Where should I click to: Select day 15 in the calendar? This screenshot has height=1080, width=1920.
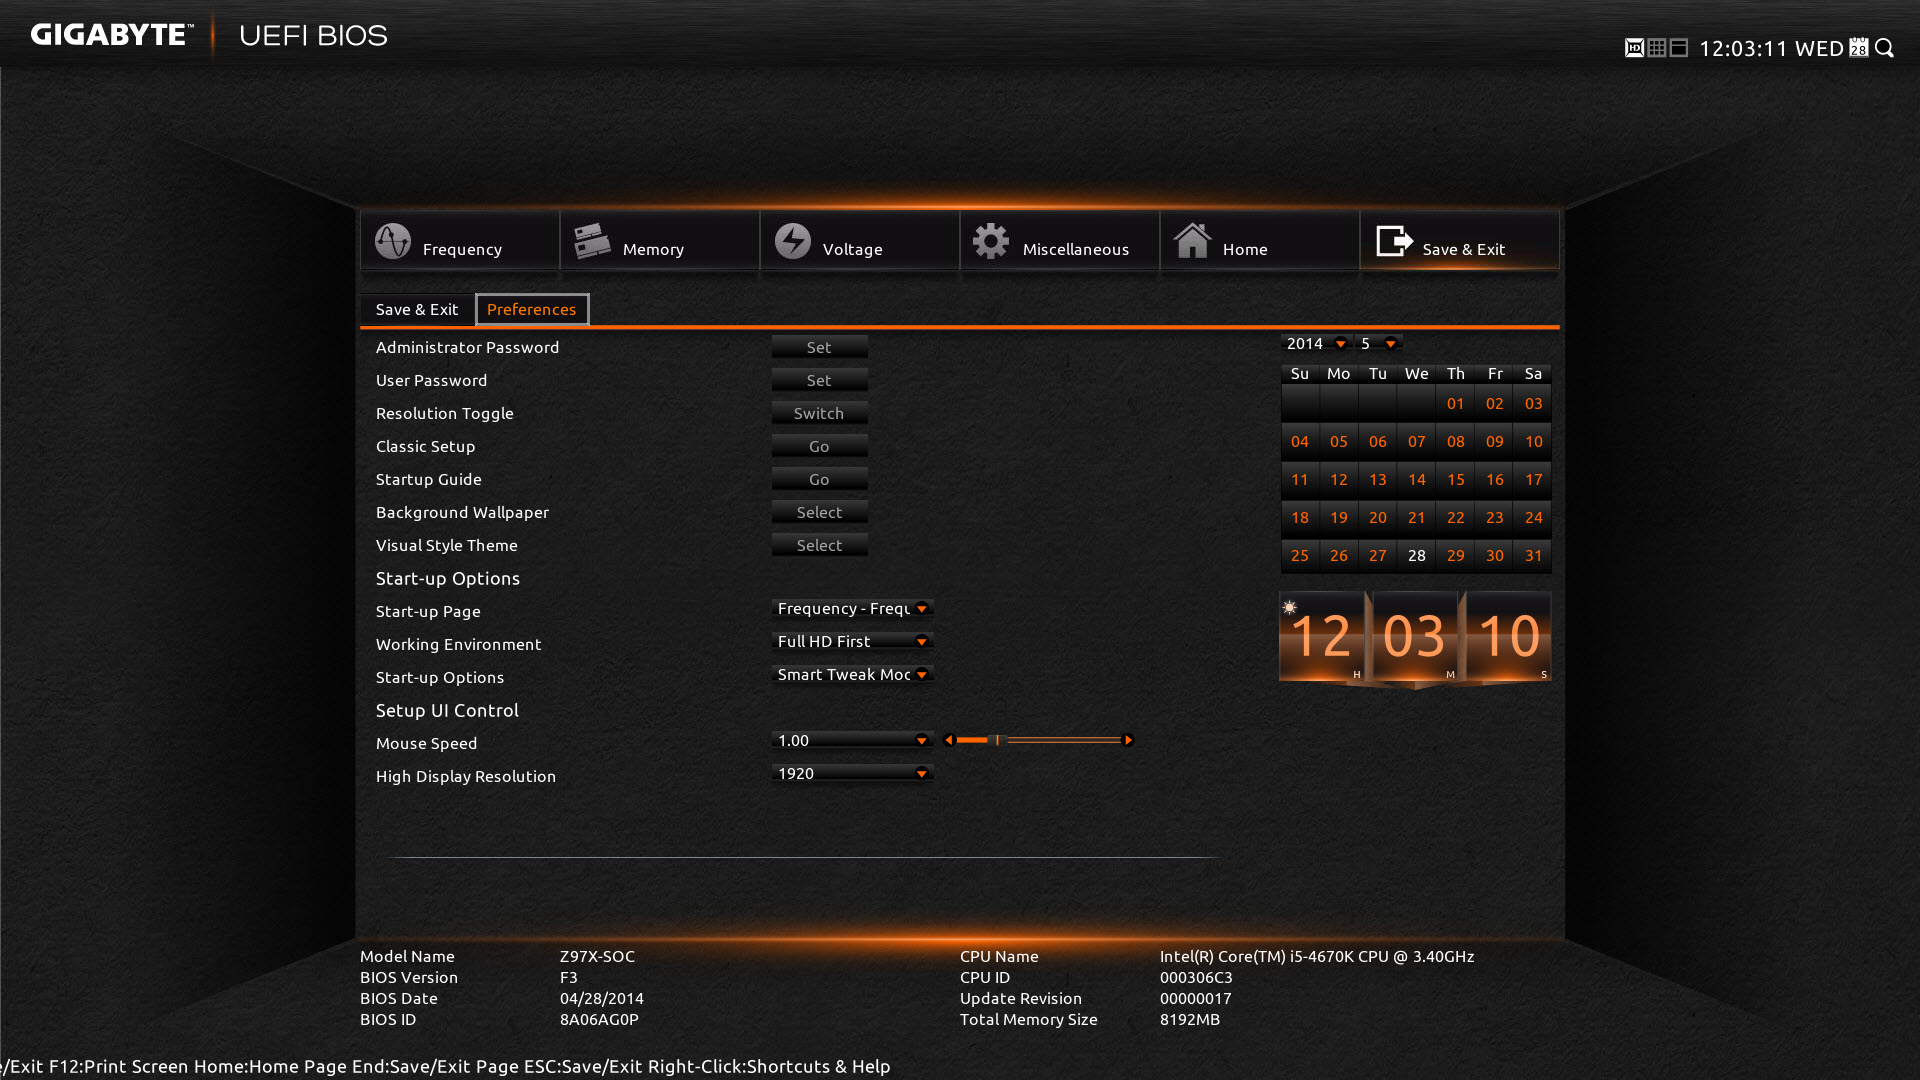pos(1456,480)
